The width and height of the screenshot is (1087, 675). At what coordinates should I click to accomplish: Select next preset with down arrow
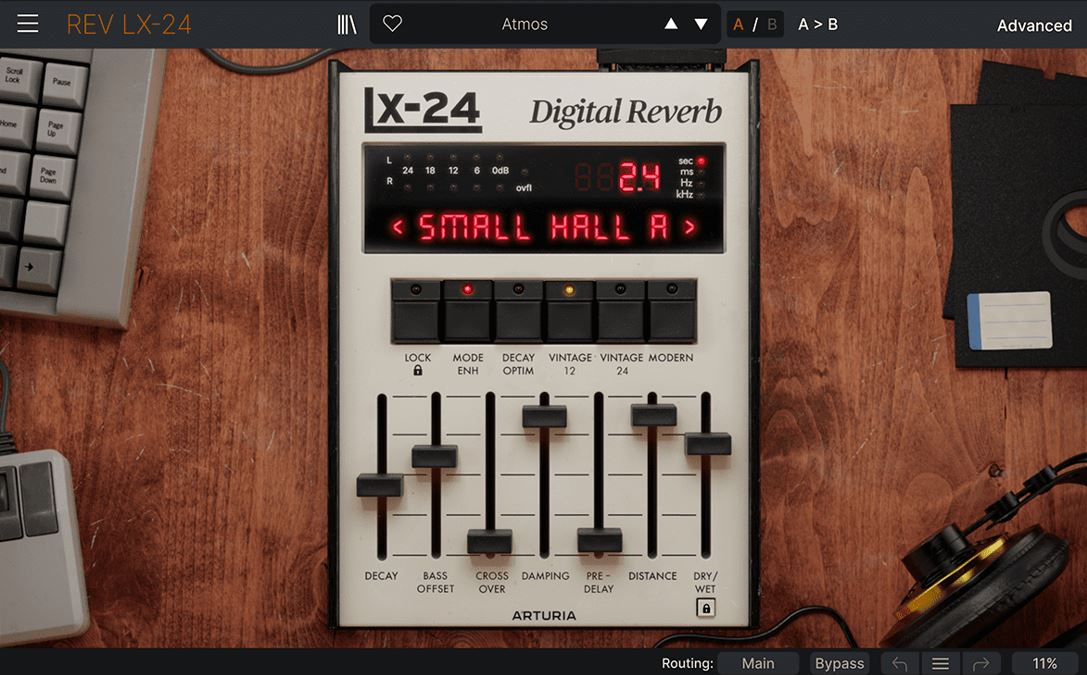point(701,24)
